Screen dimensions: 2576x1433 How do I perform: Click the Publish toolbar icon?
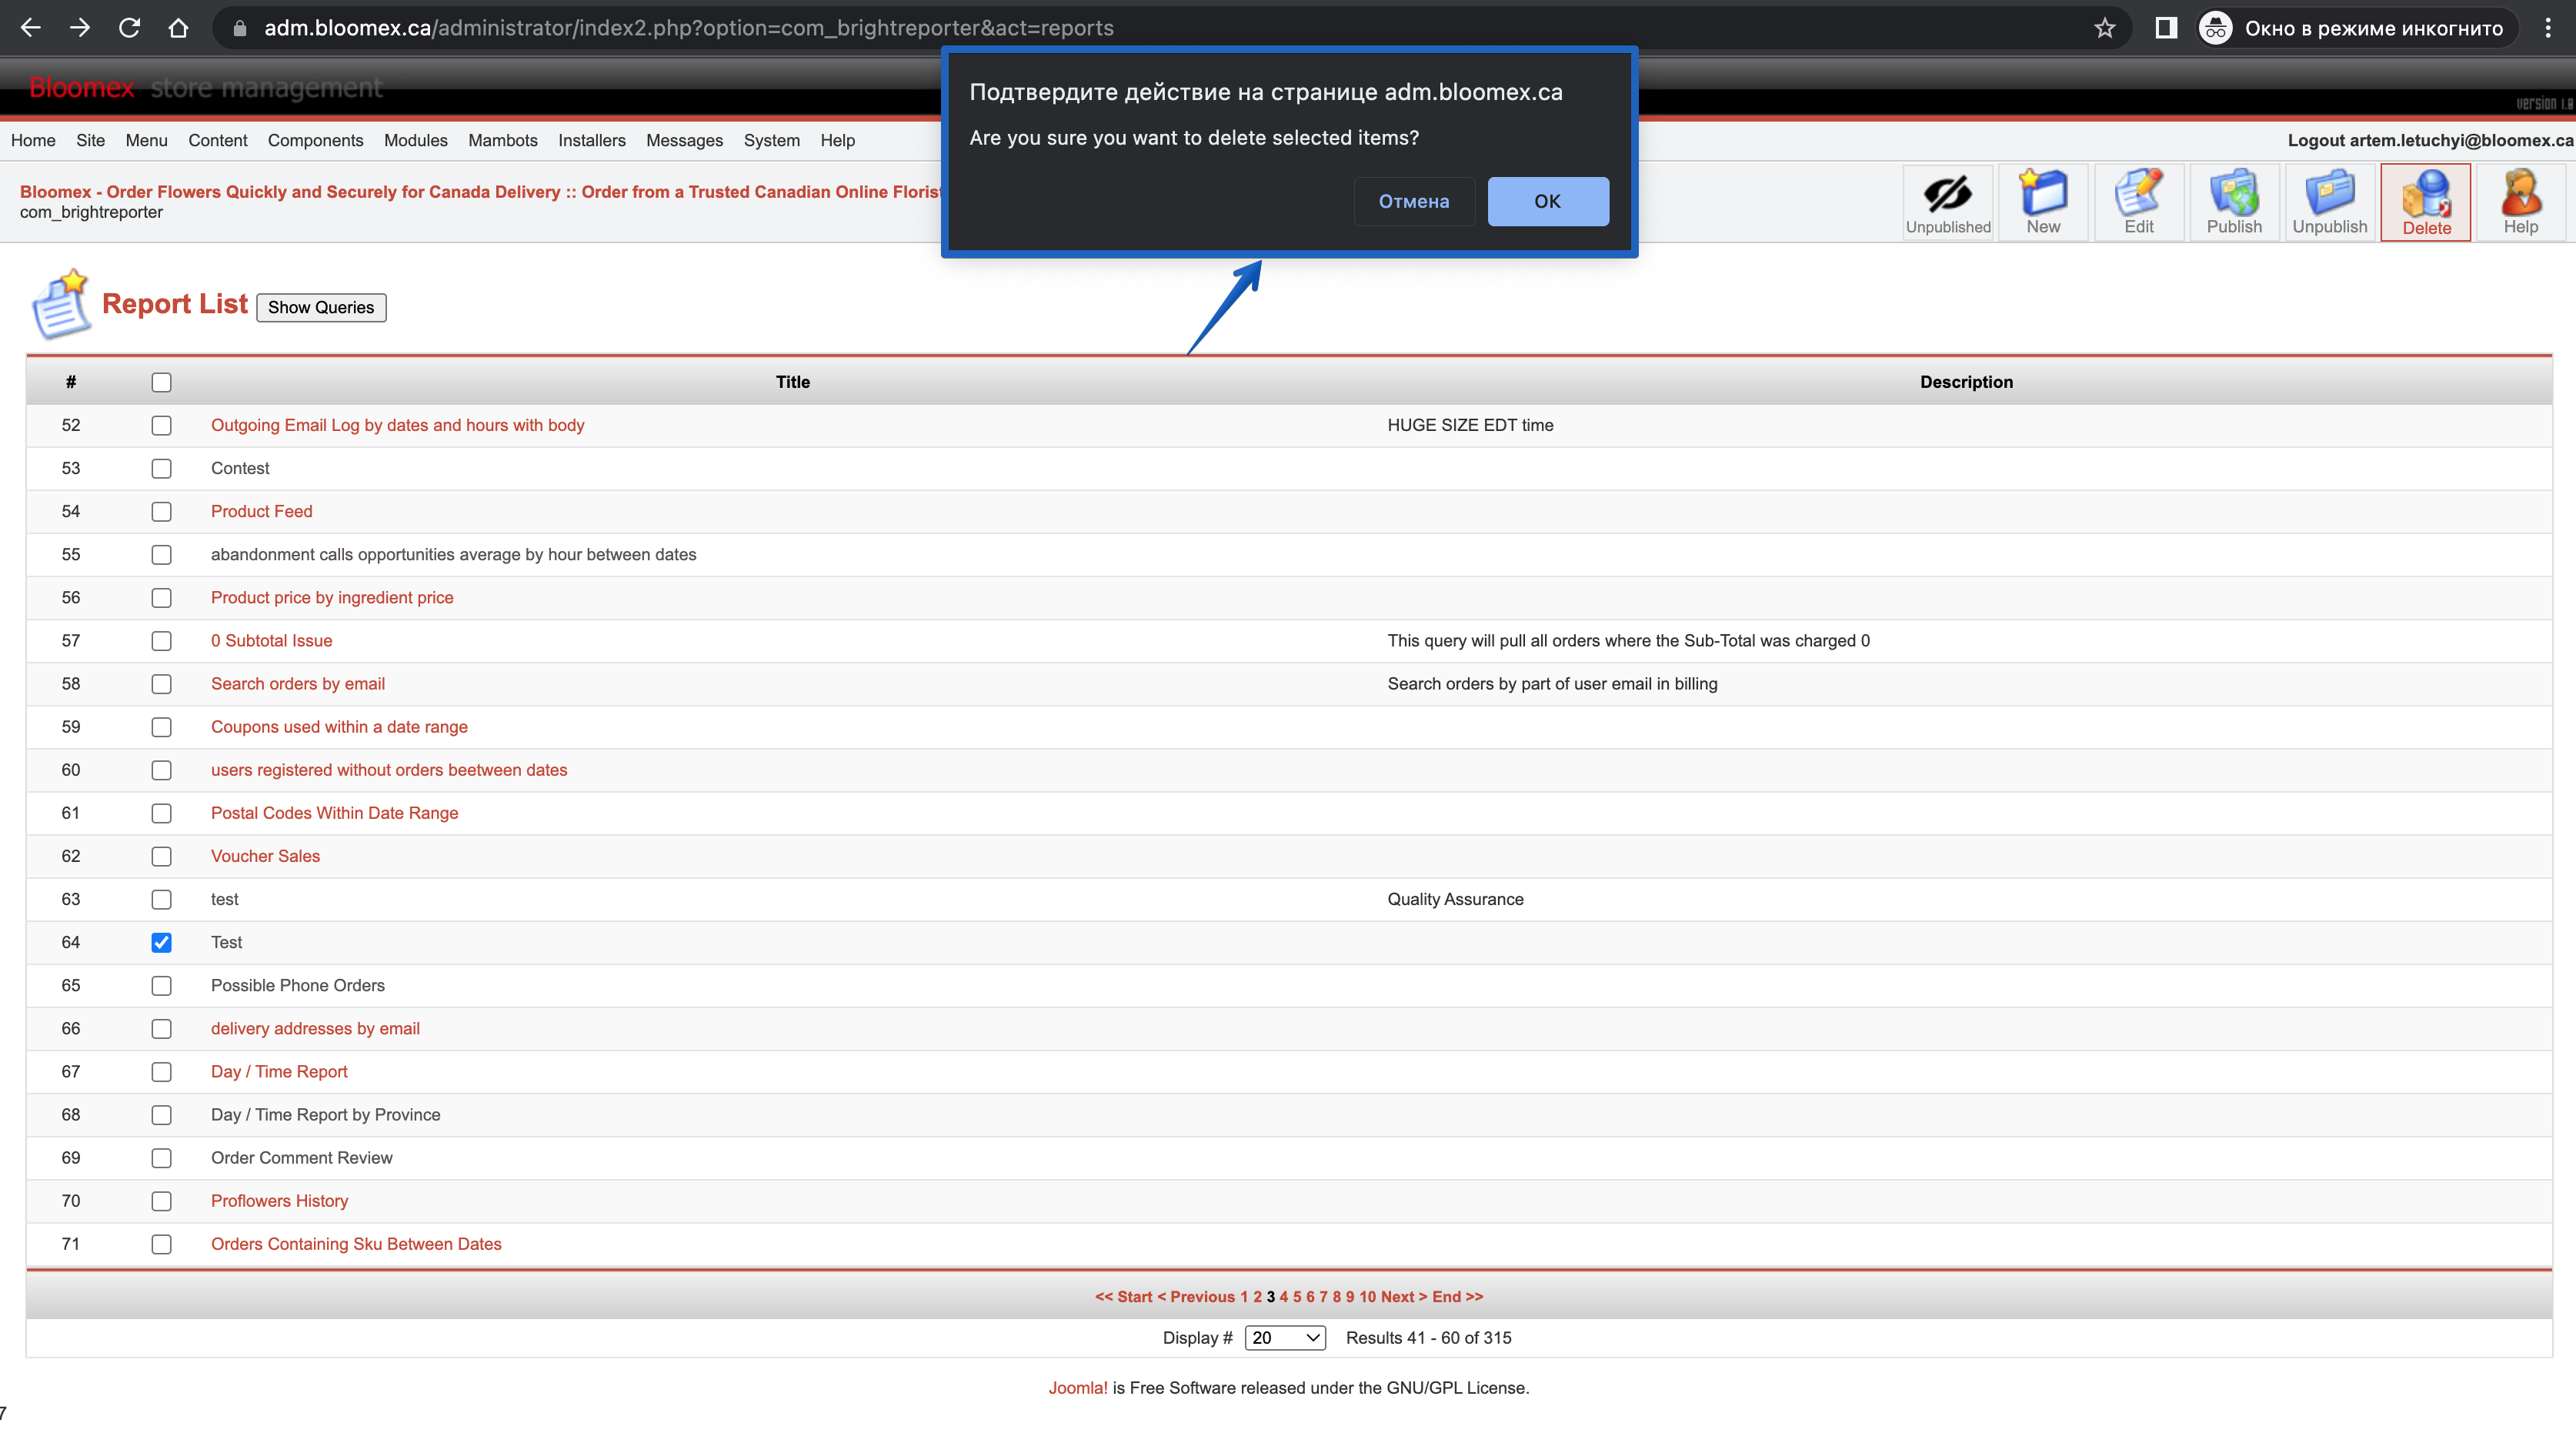pyautogui.click(x=2233, y=202)
